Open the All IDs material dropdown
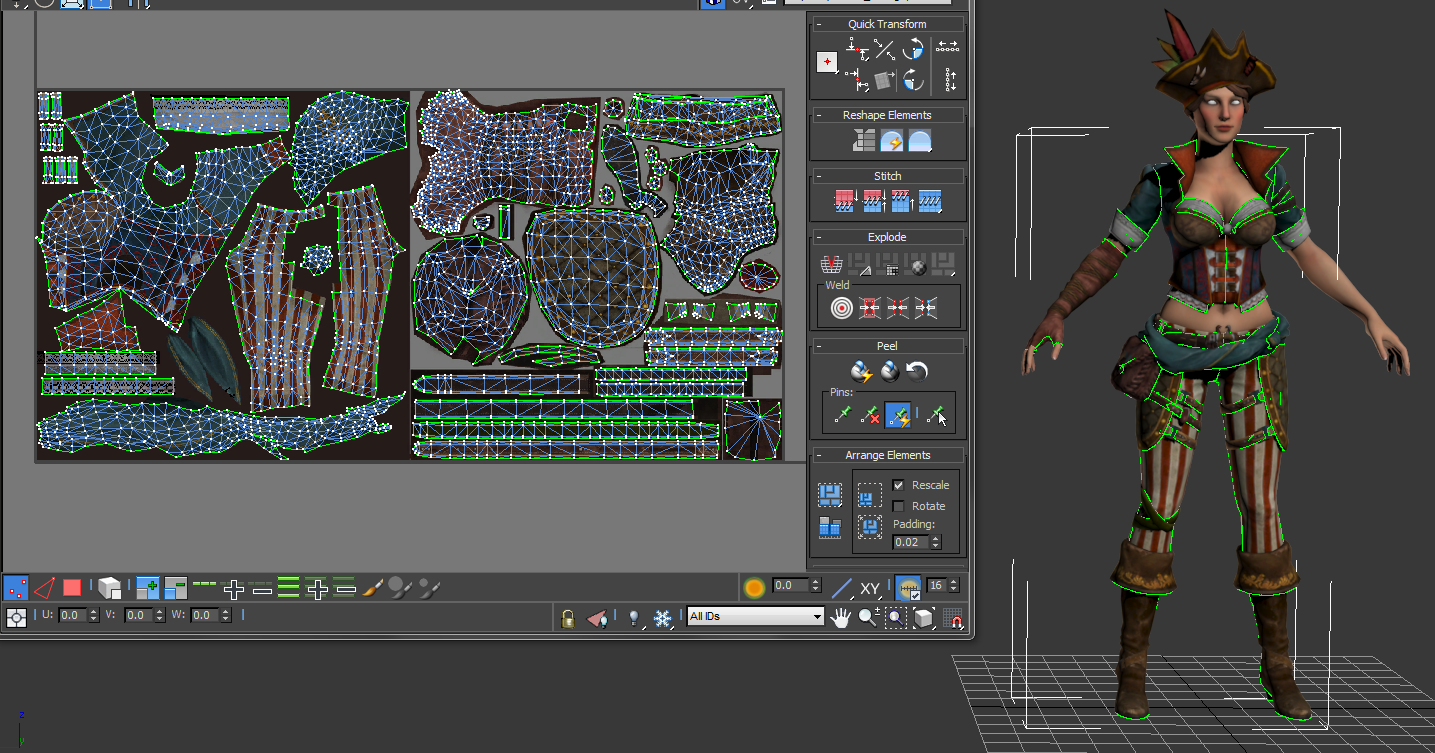The image size is (1435, 753). pos(755,617)
